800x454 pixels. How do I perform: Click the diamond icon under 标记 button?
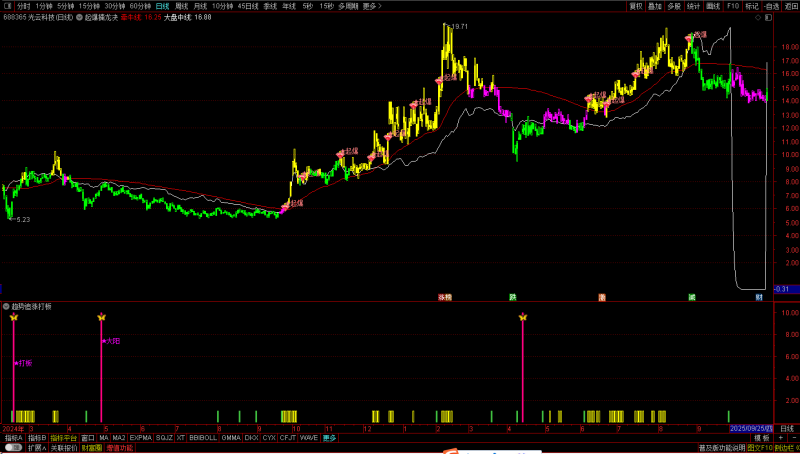coord(756,17)
